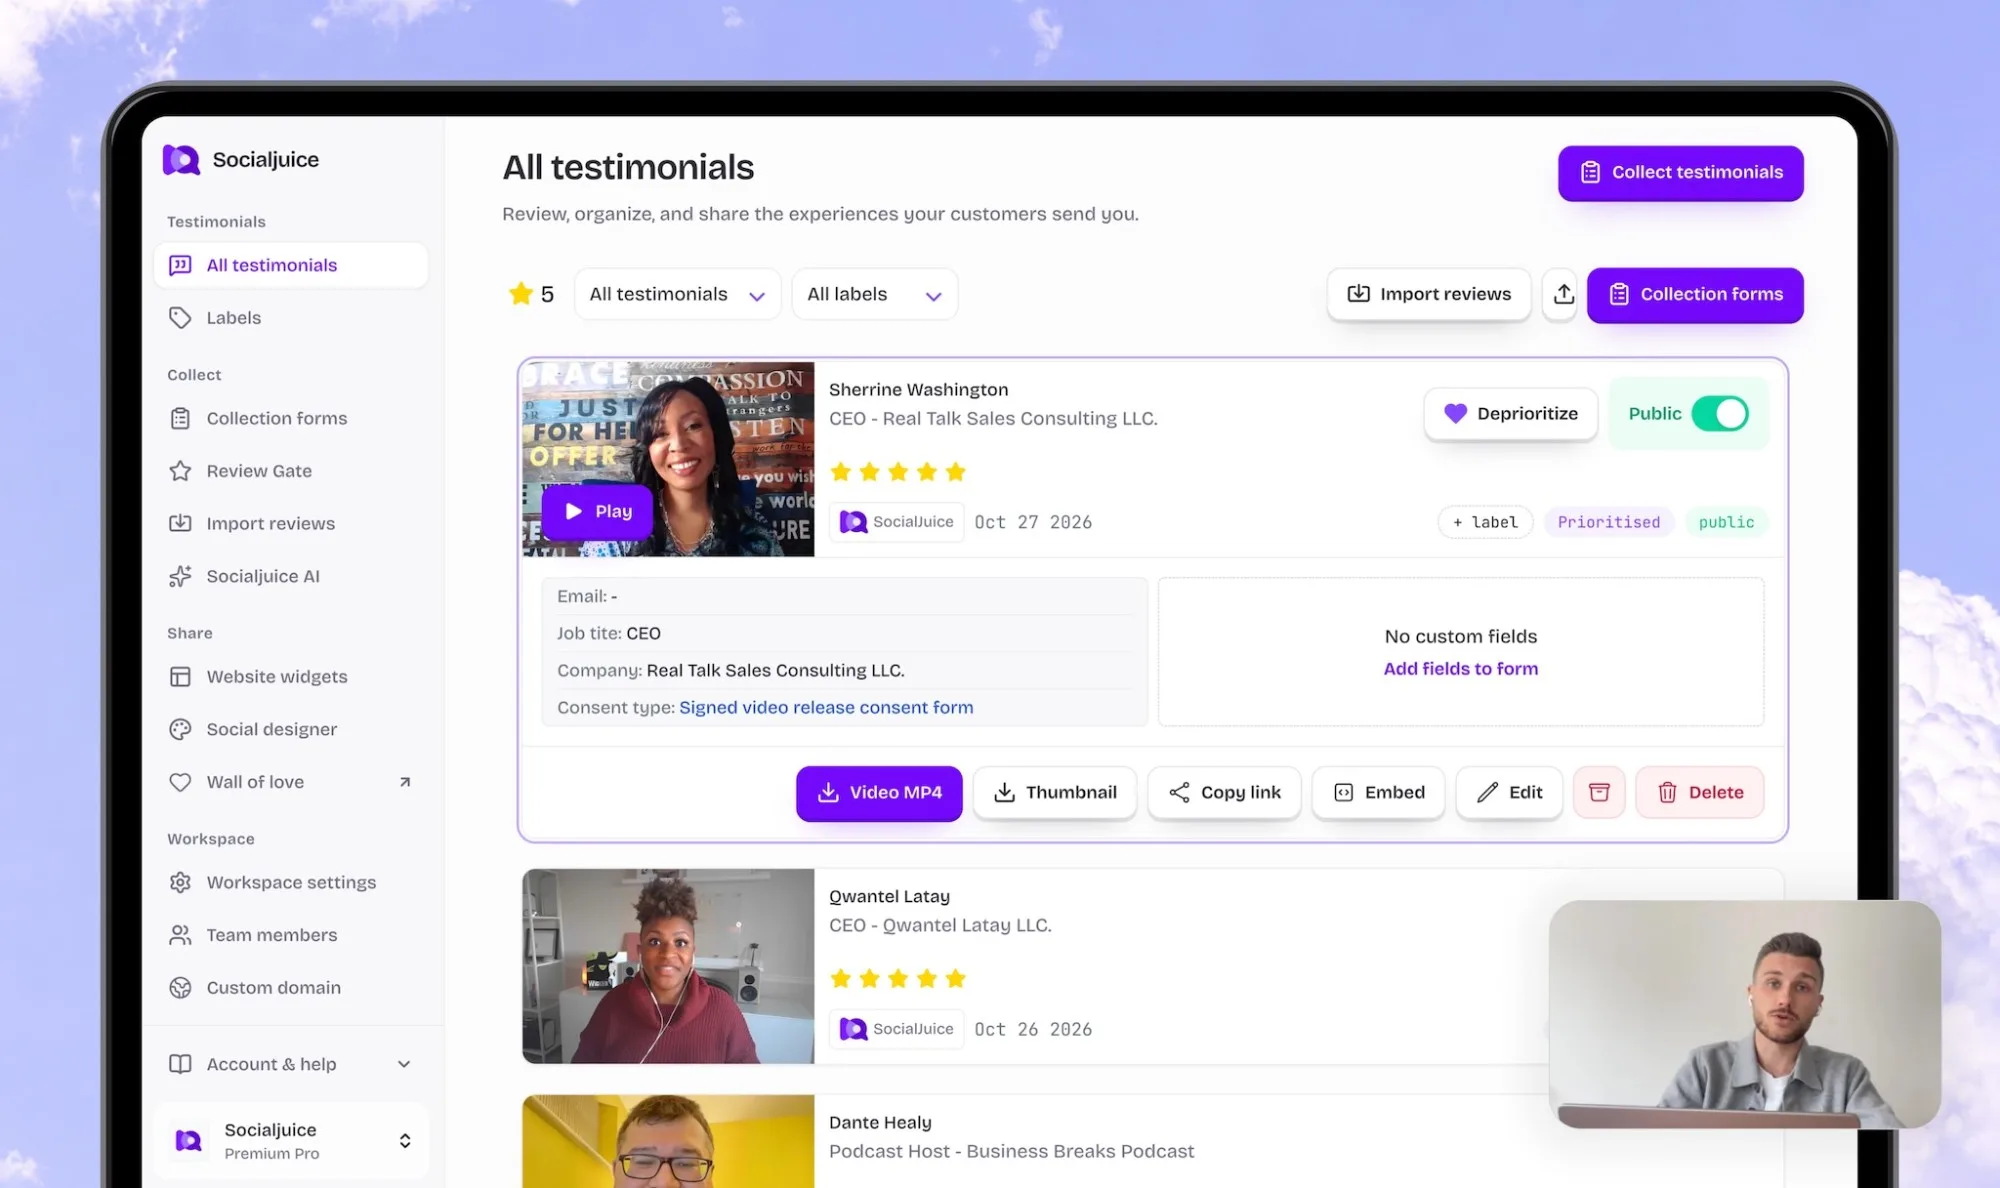
Task: Open the Socialjuice Premium Pro workspace switcher
Action: tap(290, 1141)
